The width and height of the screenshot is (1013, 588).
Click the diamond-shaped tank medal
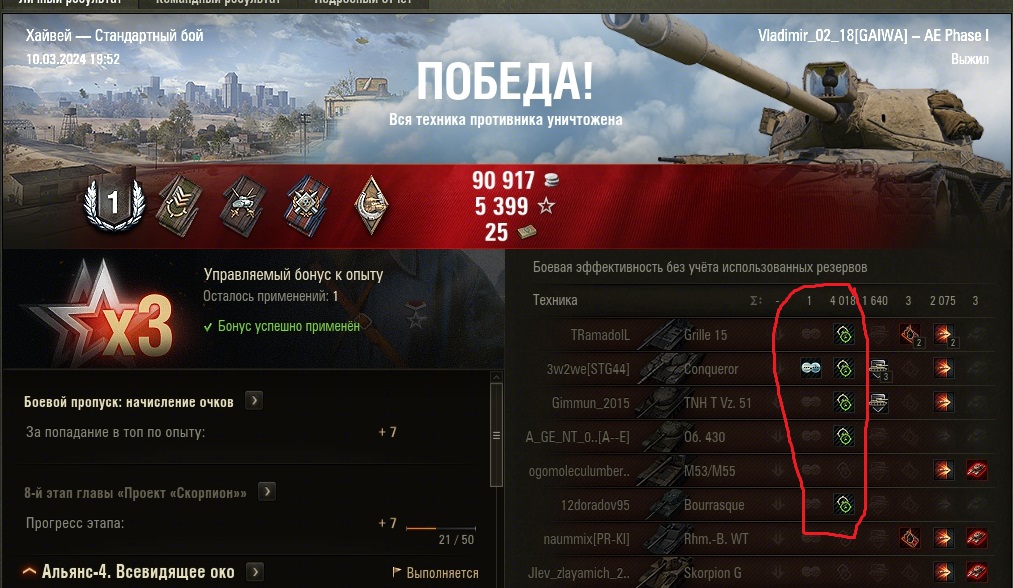(371, 205)
